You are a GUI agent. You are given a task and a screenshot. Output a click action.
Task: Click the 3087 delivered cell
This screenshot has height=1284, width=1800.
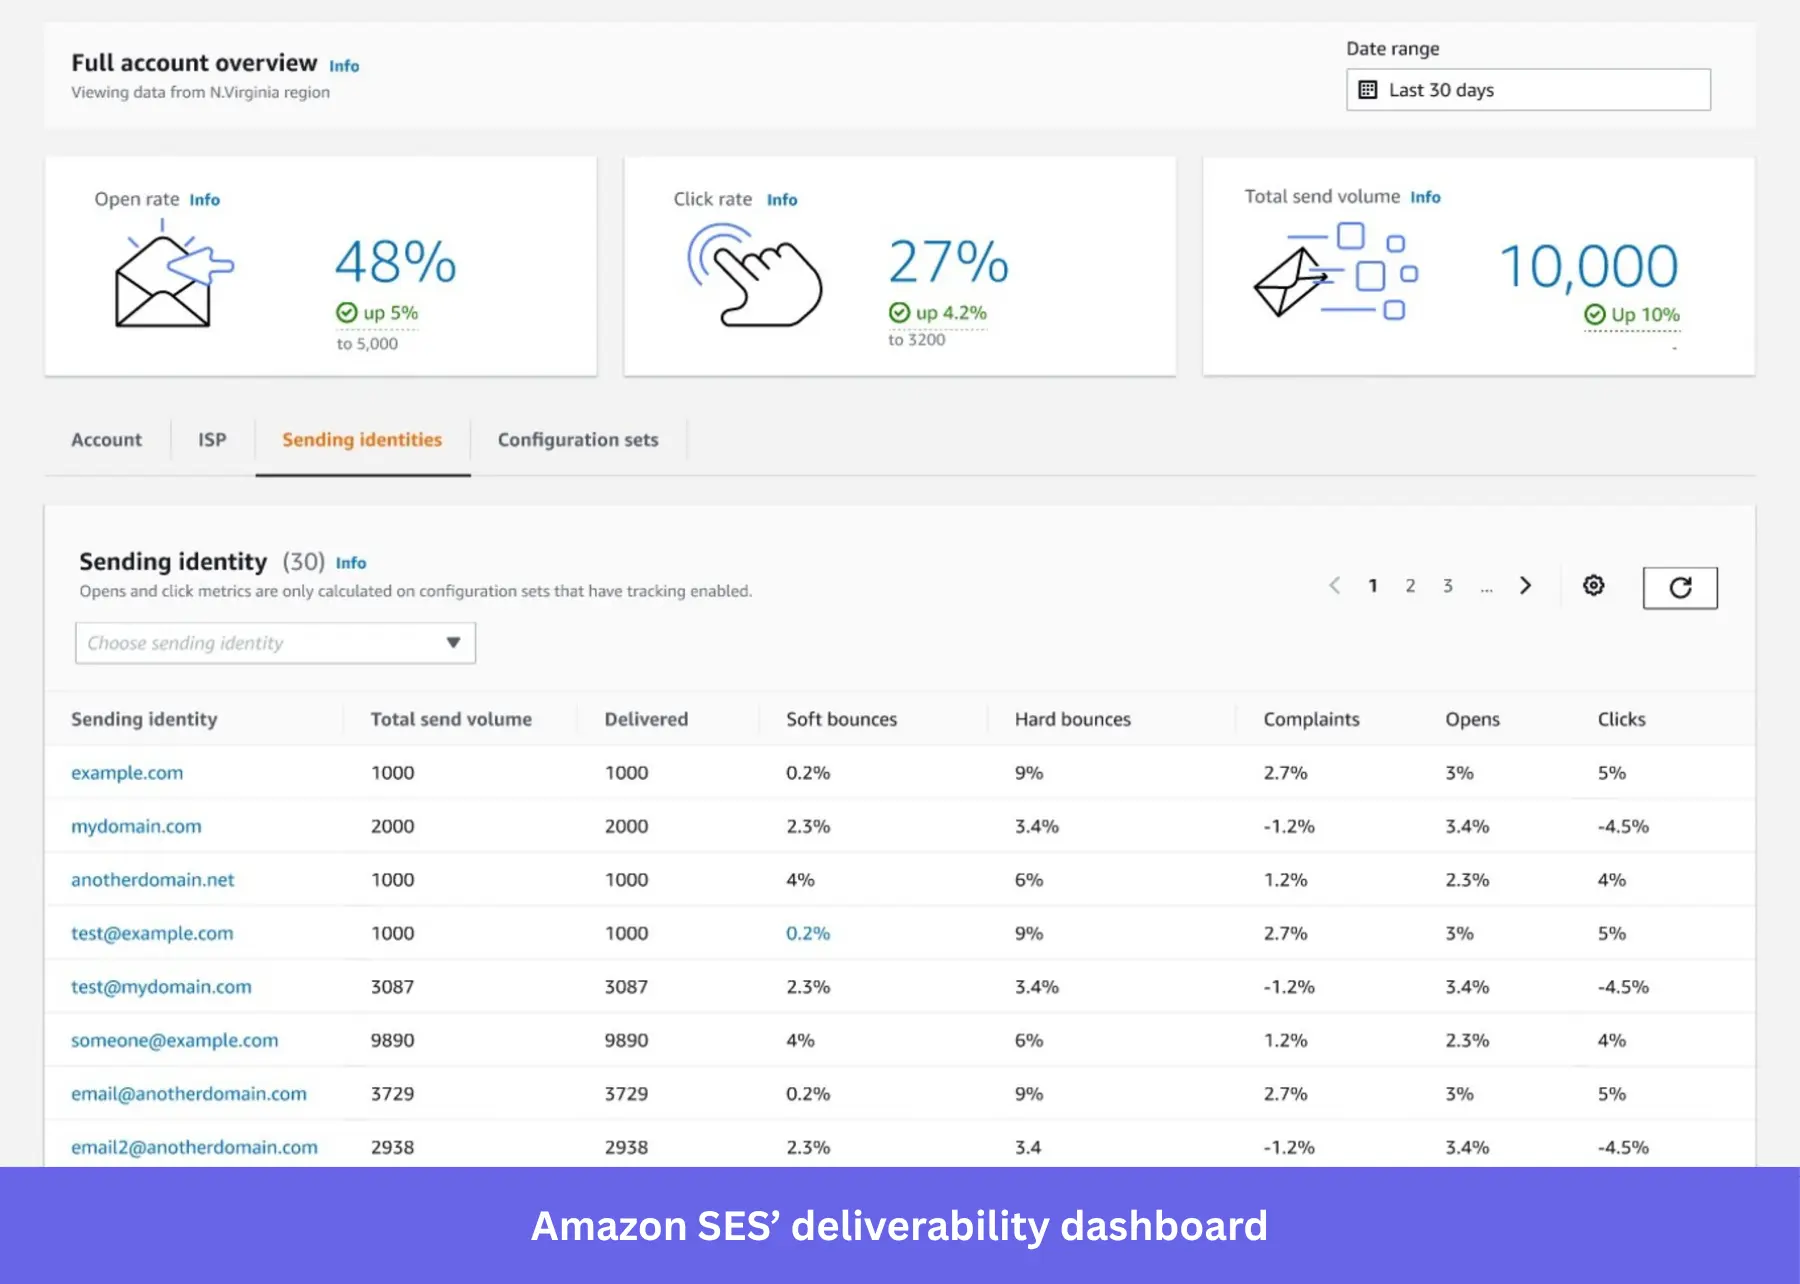pos(626,987)
